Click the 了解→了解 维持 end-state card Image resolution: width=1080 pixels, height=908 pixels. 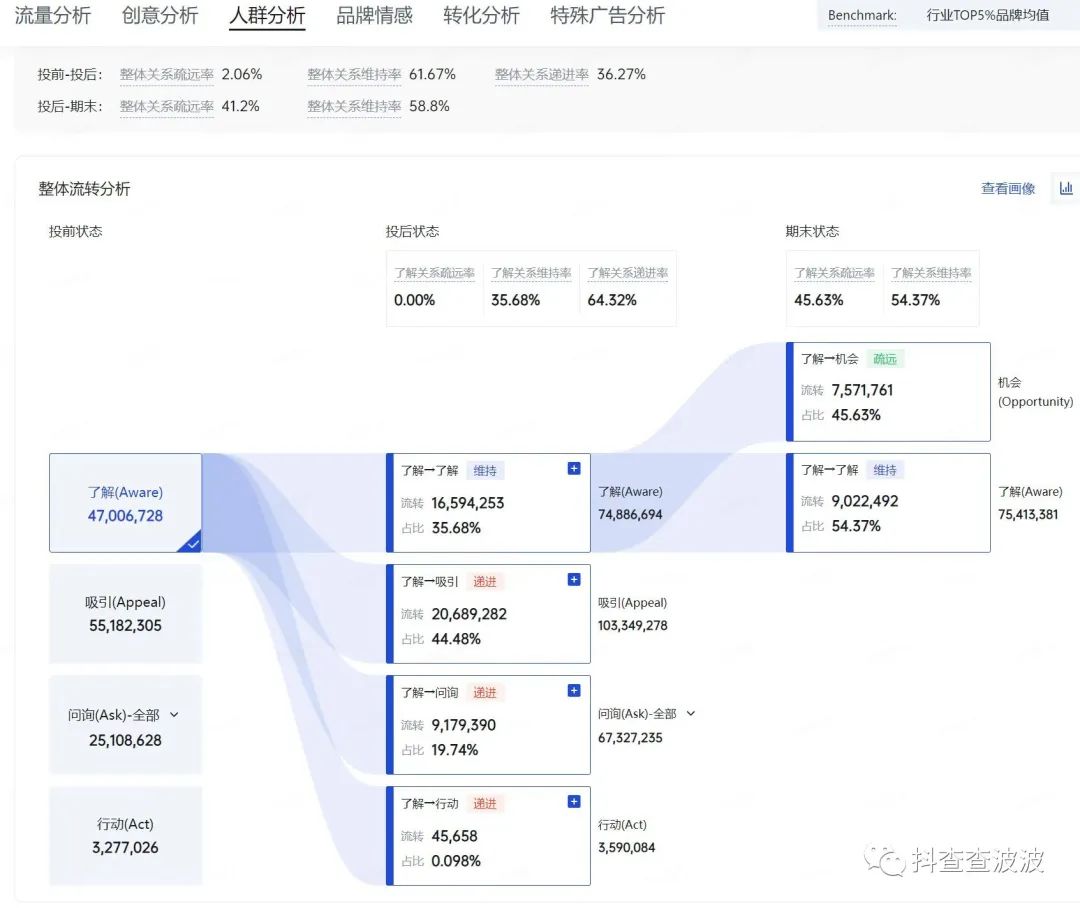(x=888, y=503)
